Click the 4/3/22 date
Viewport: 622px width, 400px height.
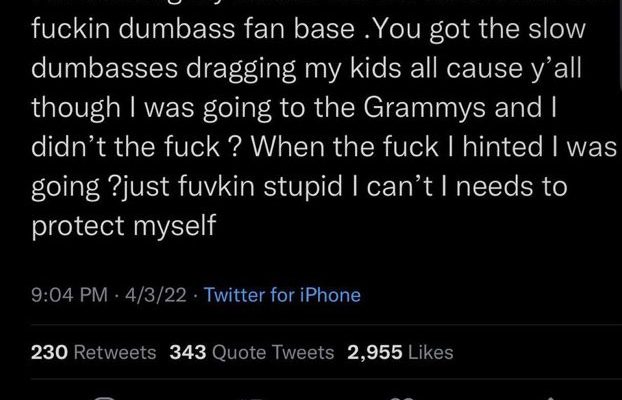(x=151, y=295)
